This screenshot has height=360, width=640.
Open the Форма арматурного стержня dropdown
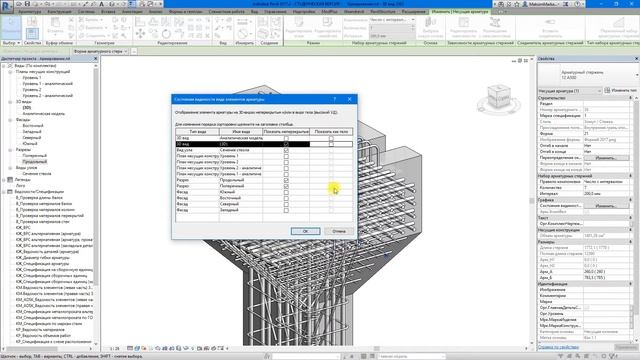pyautogui.click(x=100, y=51)
